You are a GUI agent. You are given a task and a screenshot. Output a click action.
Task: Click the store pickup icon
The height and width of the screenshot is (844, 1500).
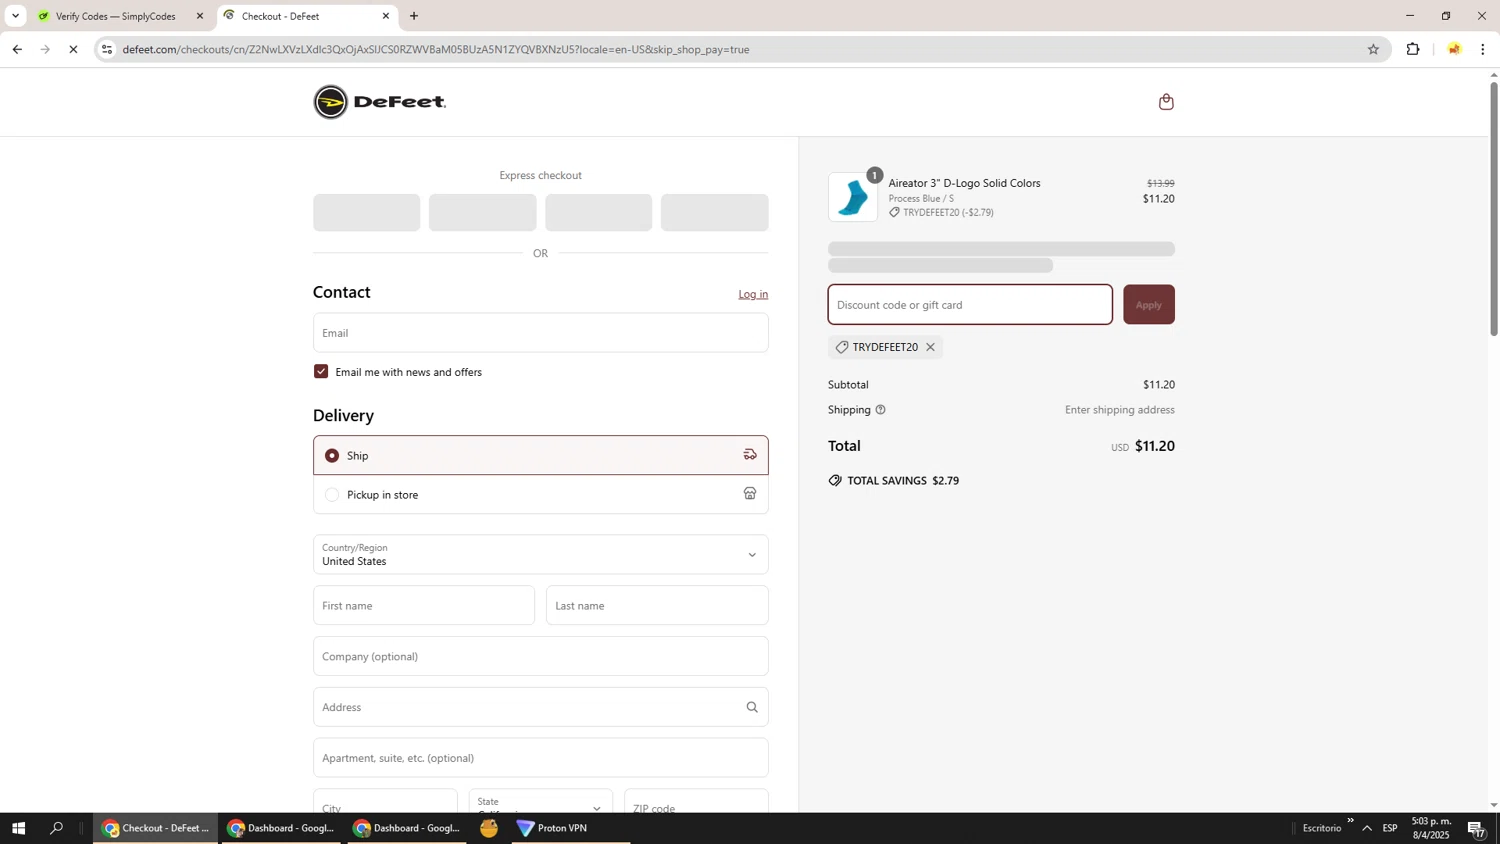pos(750,494)
